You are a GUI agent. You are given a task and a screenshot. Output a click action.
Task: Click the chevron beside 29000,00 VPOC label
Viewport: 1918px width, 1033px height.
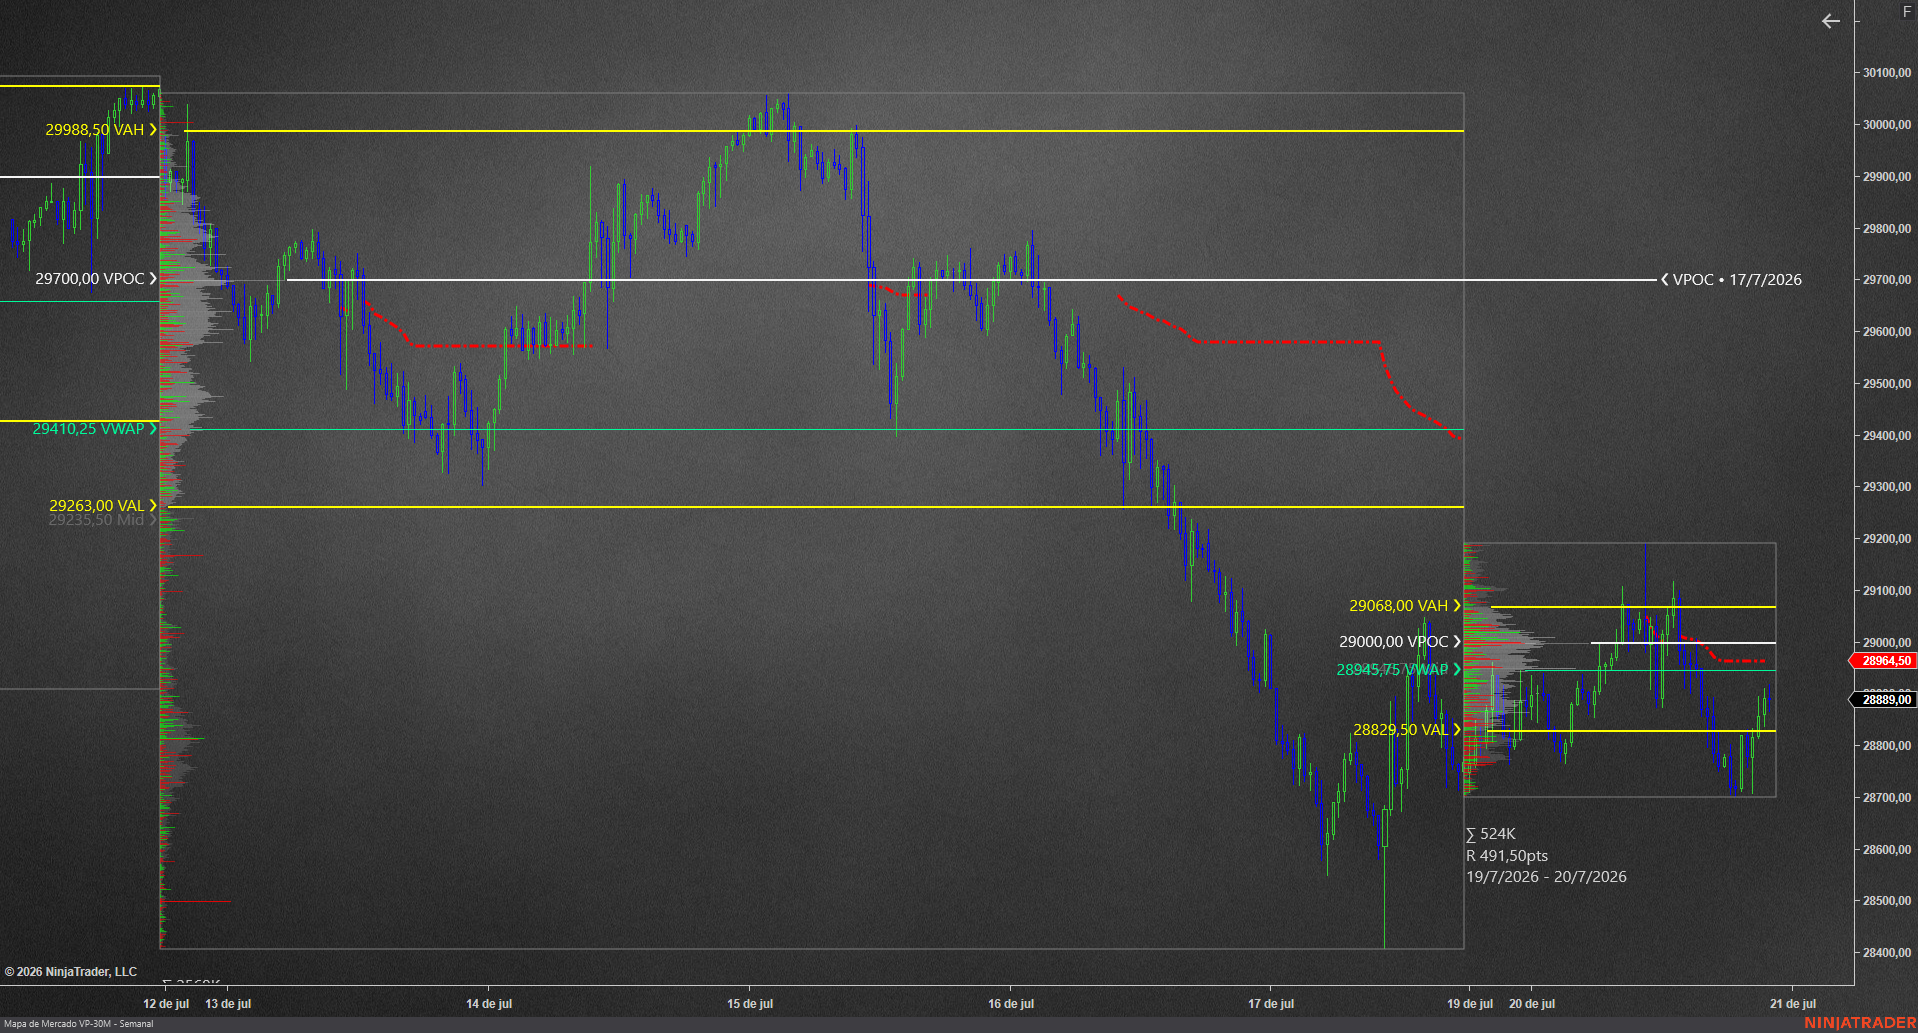tap(1457, 642)
